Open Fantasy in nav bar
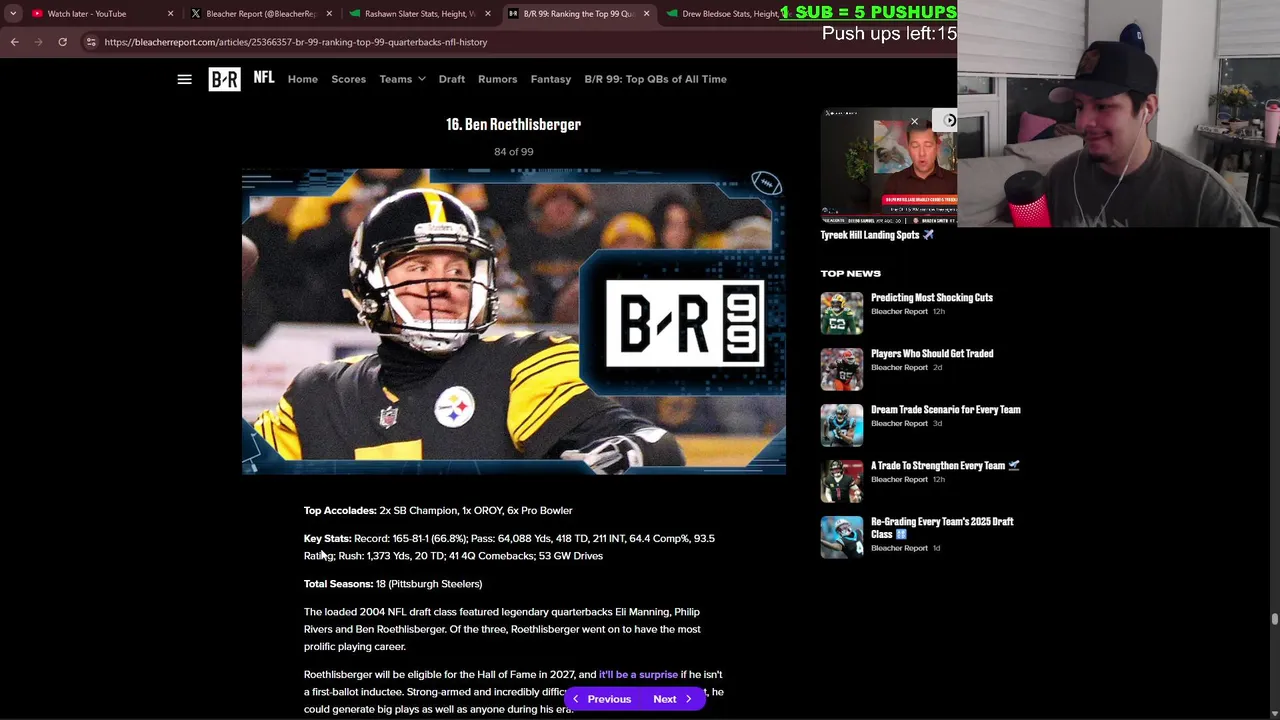 (551, 79)
